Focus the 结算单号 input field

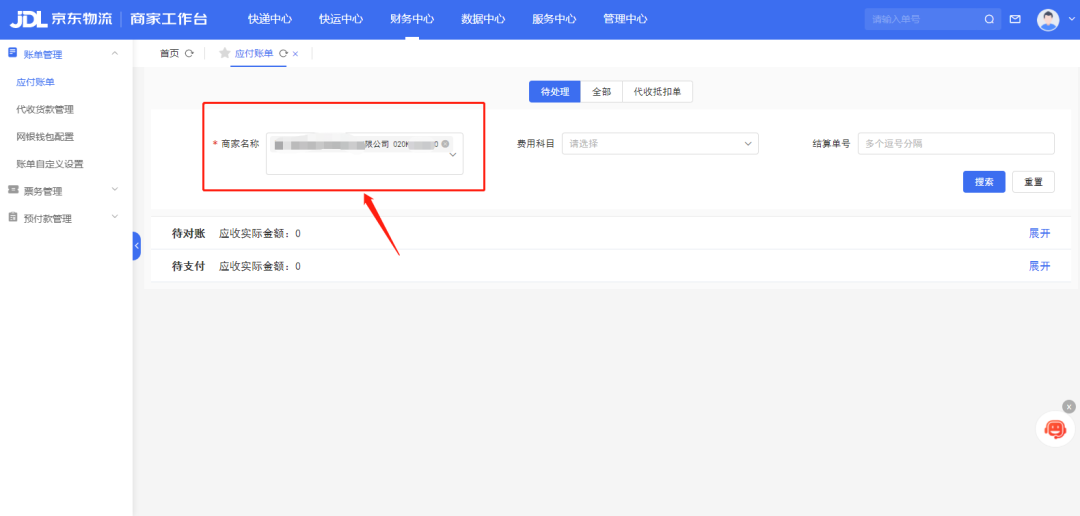coord(956,144)
